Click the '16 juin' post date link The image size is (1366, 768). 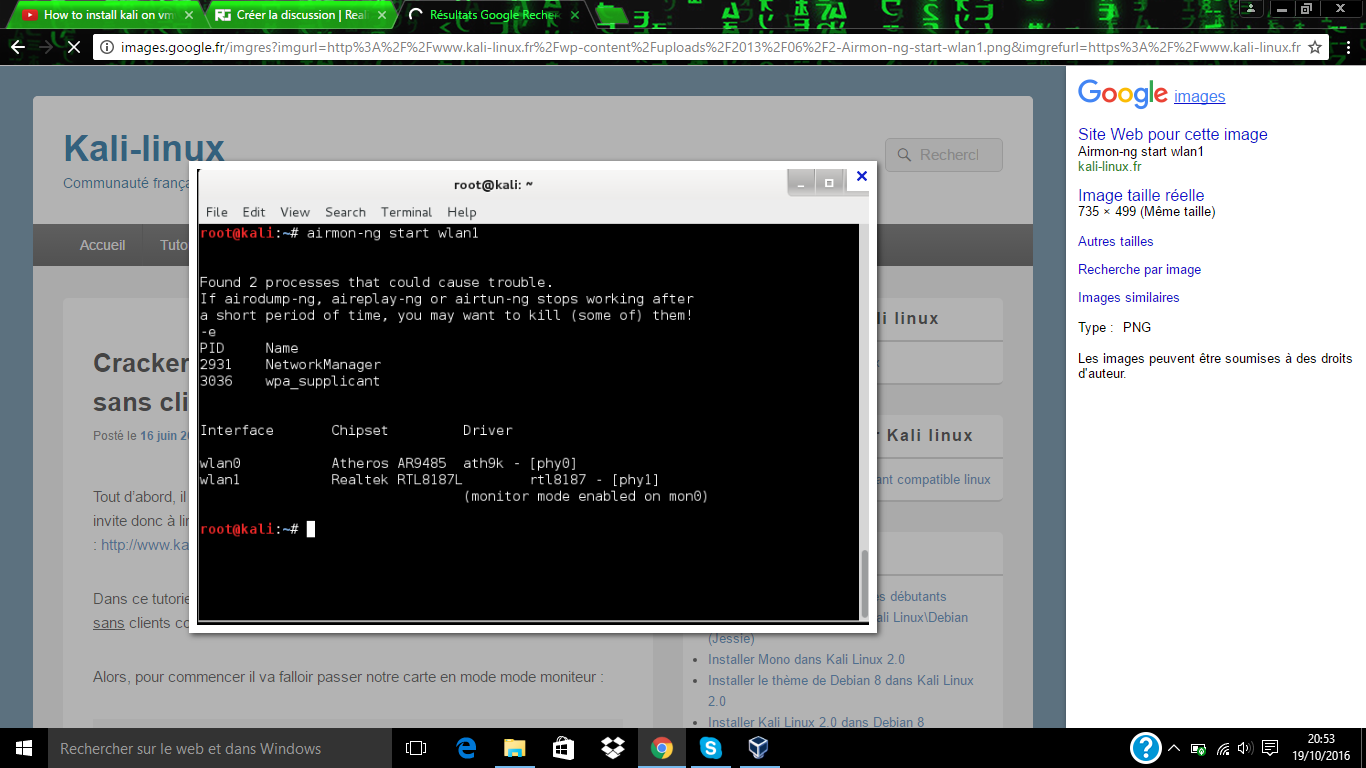click(x=165, y=436)
